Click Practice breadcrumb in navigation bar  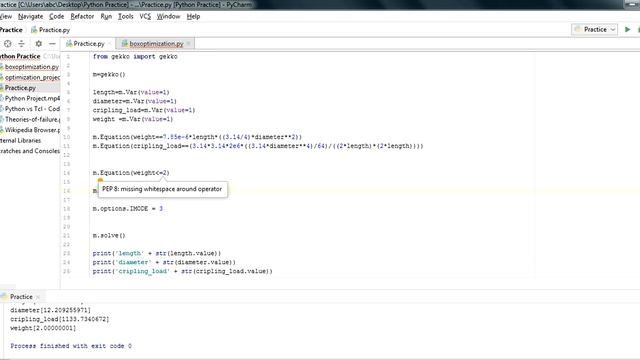pos(11,30)
